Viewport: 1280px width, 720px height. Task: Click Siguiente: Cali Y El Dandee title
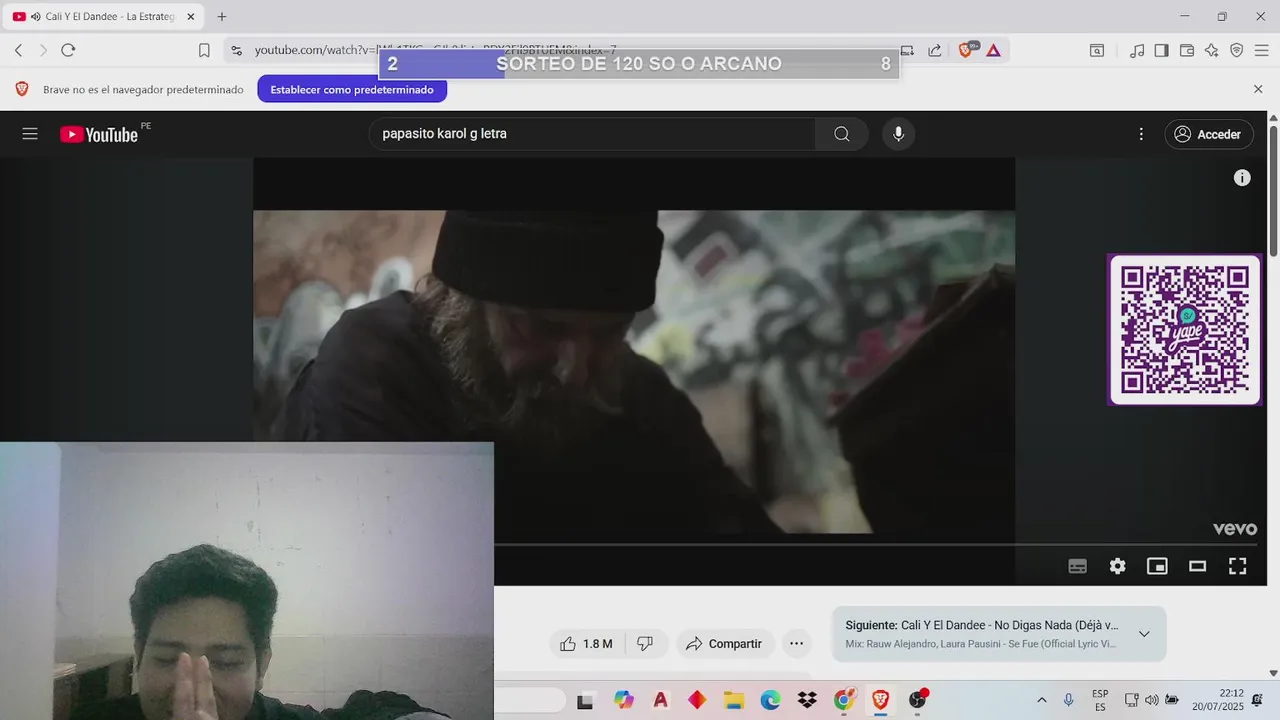point(982,625)
